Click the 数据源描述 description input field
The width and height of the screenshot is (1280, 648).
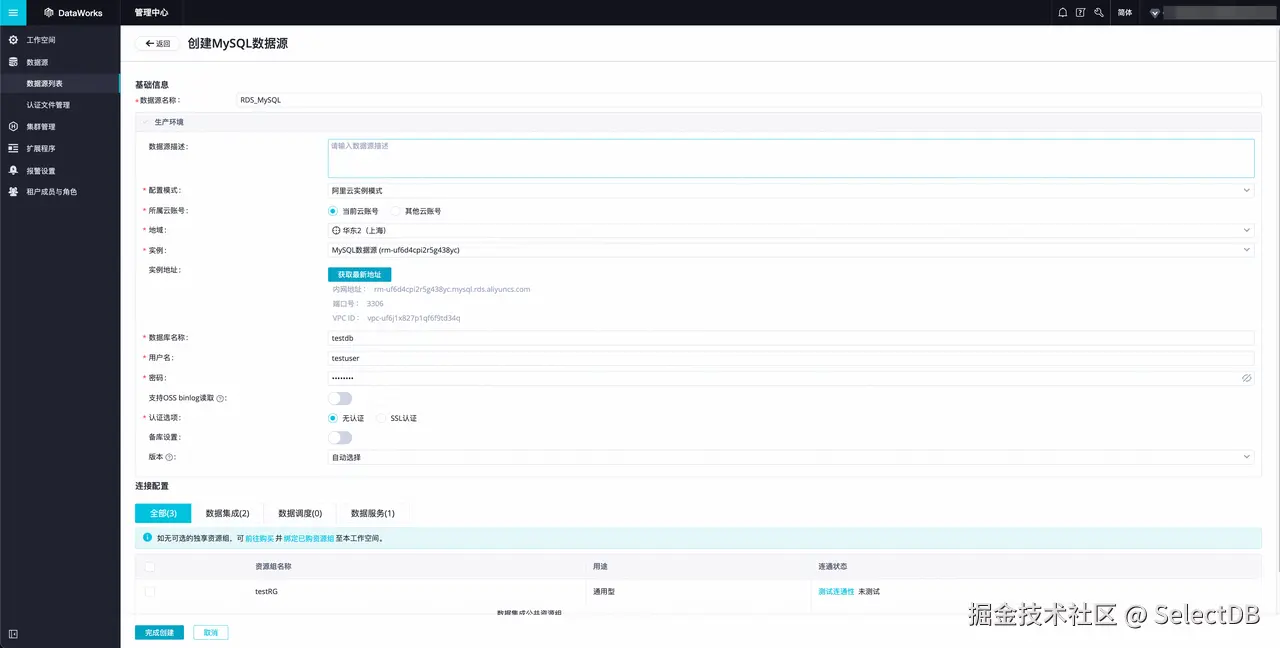(700, 158)
